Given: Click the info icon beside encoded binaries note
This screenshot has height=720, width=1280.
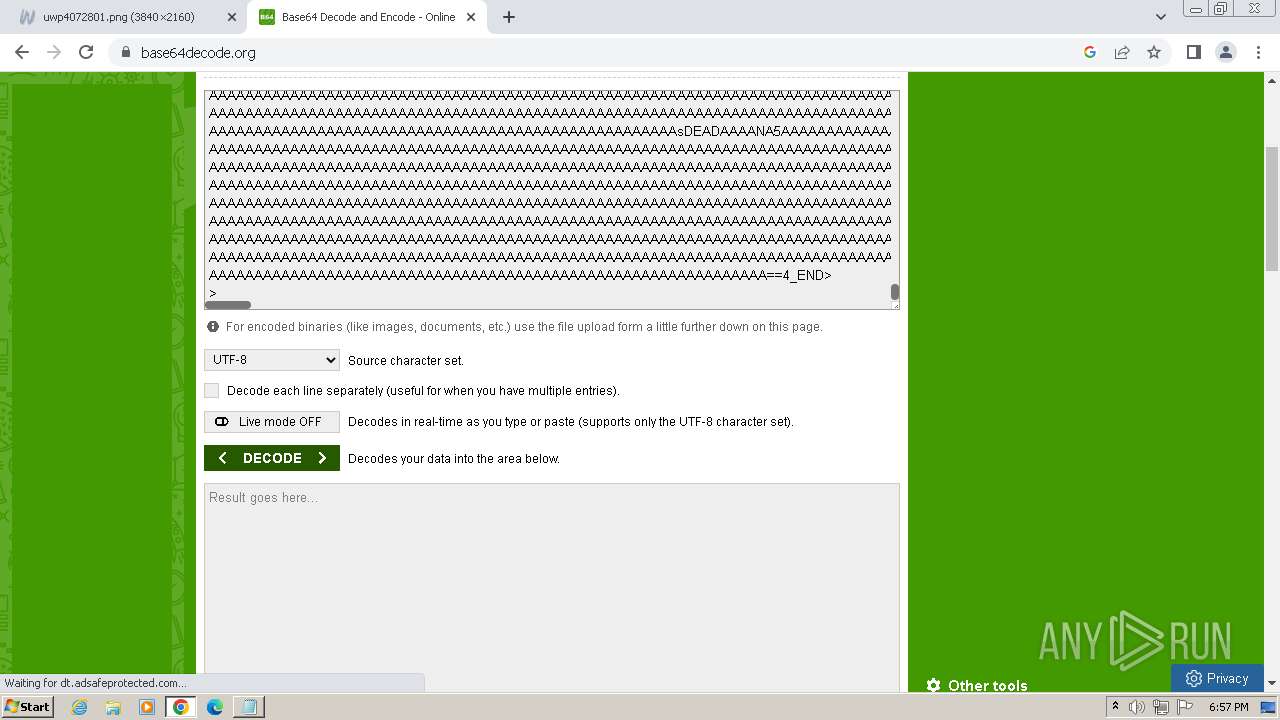Looking at the screenshot, I should [213, 327].
